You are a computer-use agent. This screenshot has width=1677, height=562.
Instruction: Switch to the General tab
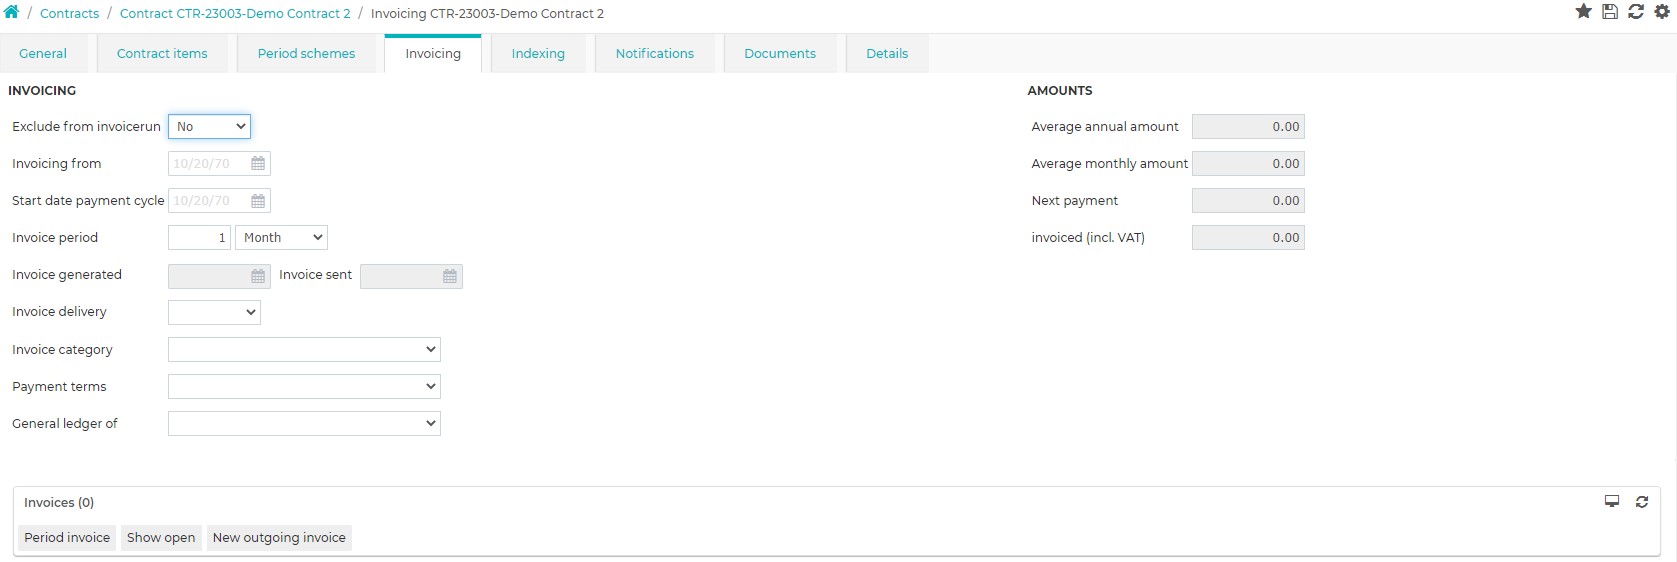point(43,54)
